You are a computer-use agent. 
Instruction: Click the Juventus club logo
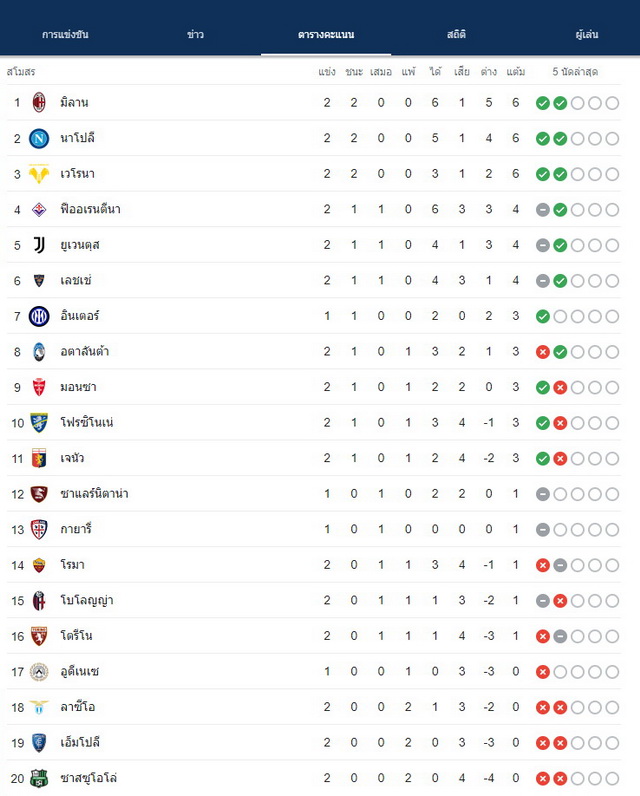39,245
